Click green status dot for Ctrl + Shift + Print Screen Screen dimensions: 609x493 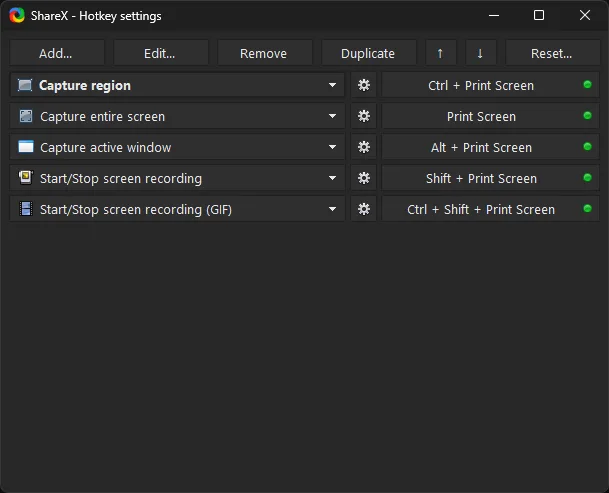587,209
